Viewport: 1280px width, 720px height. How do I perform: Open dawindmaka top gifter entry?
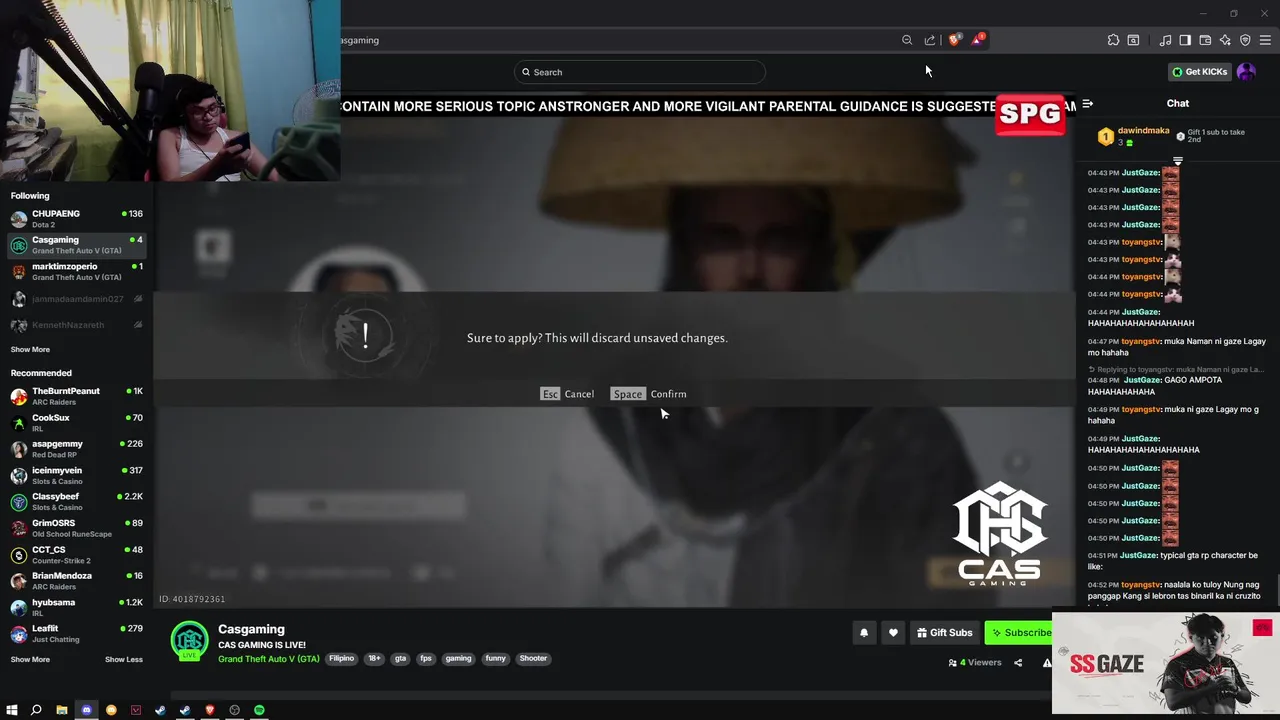tap(1134, 136)
